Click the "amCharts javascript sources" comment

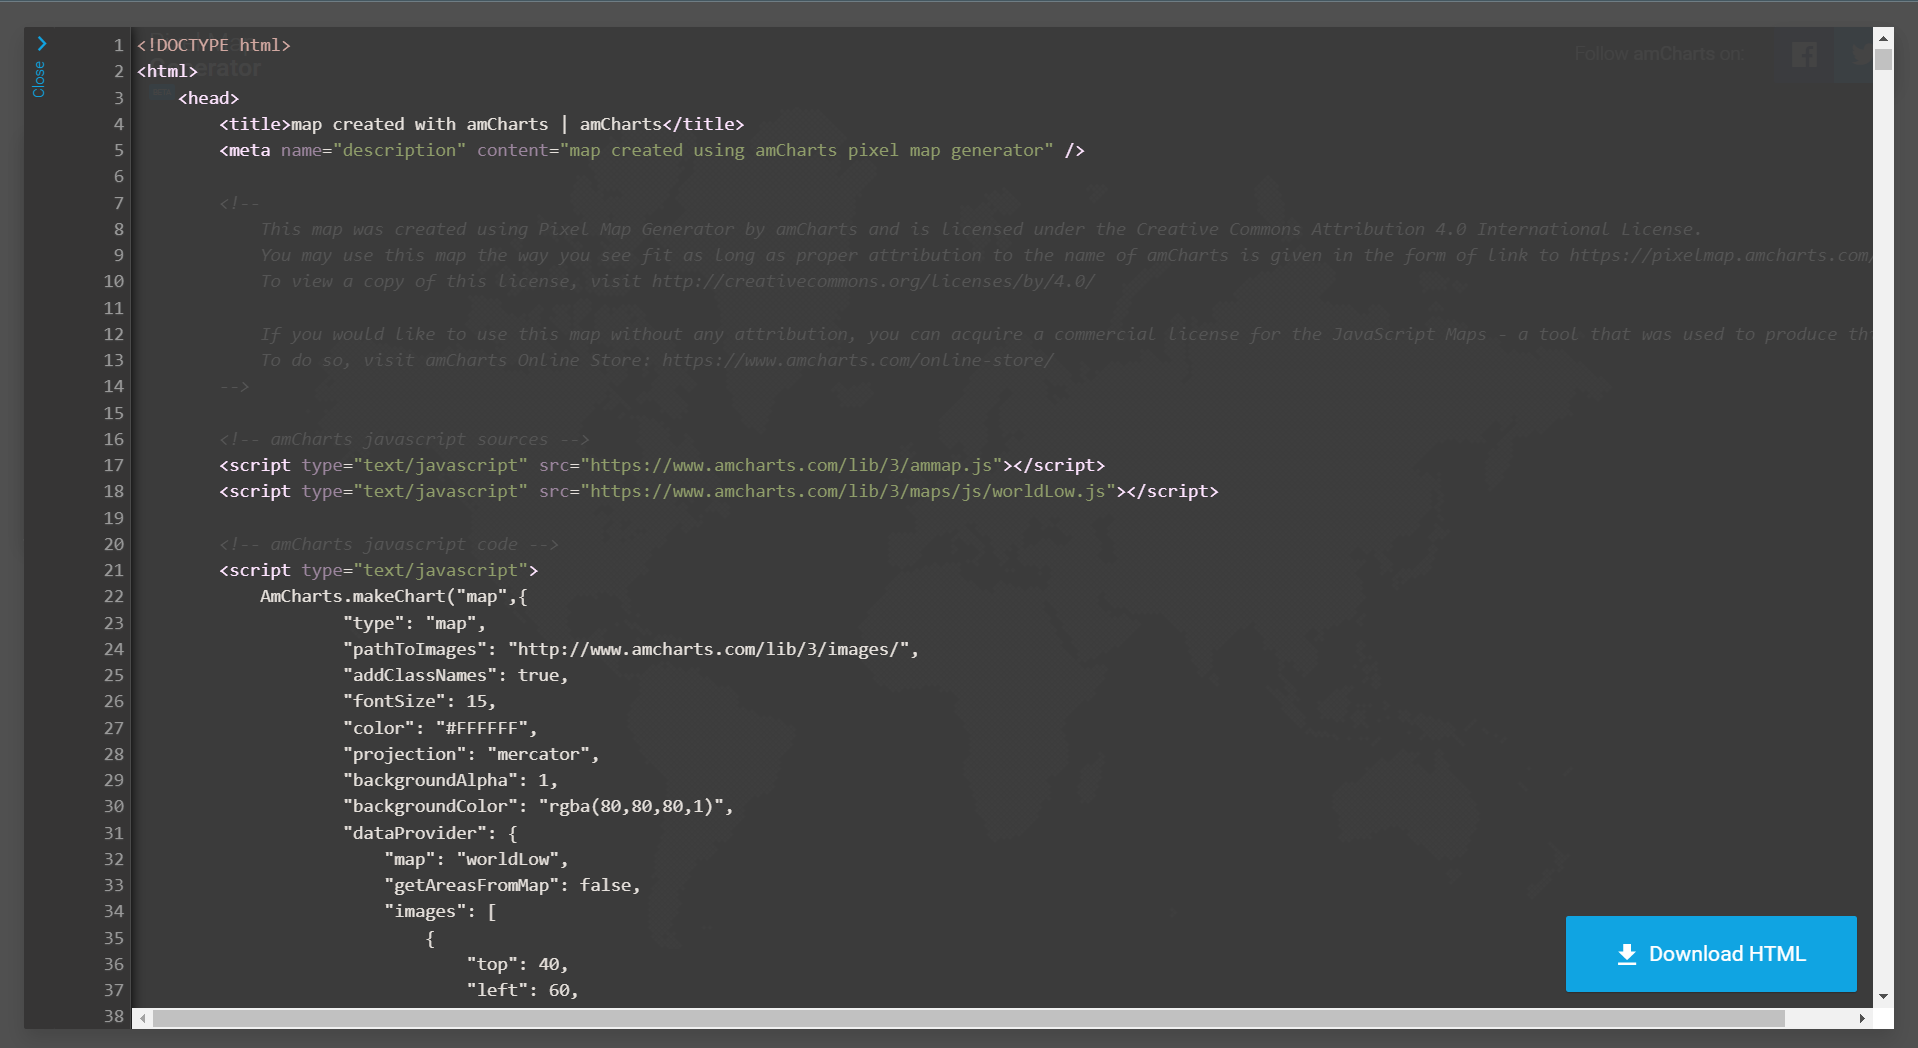click(404, 439)
